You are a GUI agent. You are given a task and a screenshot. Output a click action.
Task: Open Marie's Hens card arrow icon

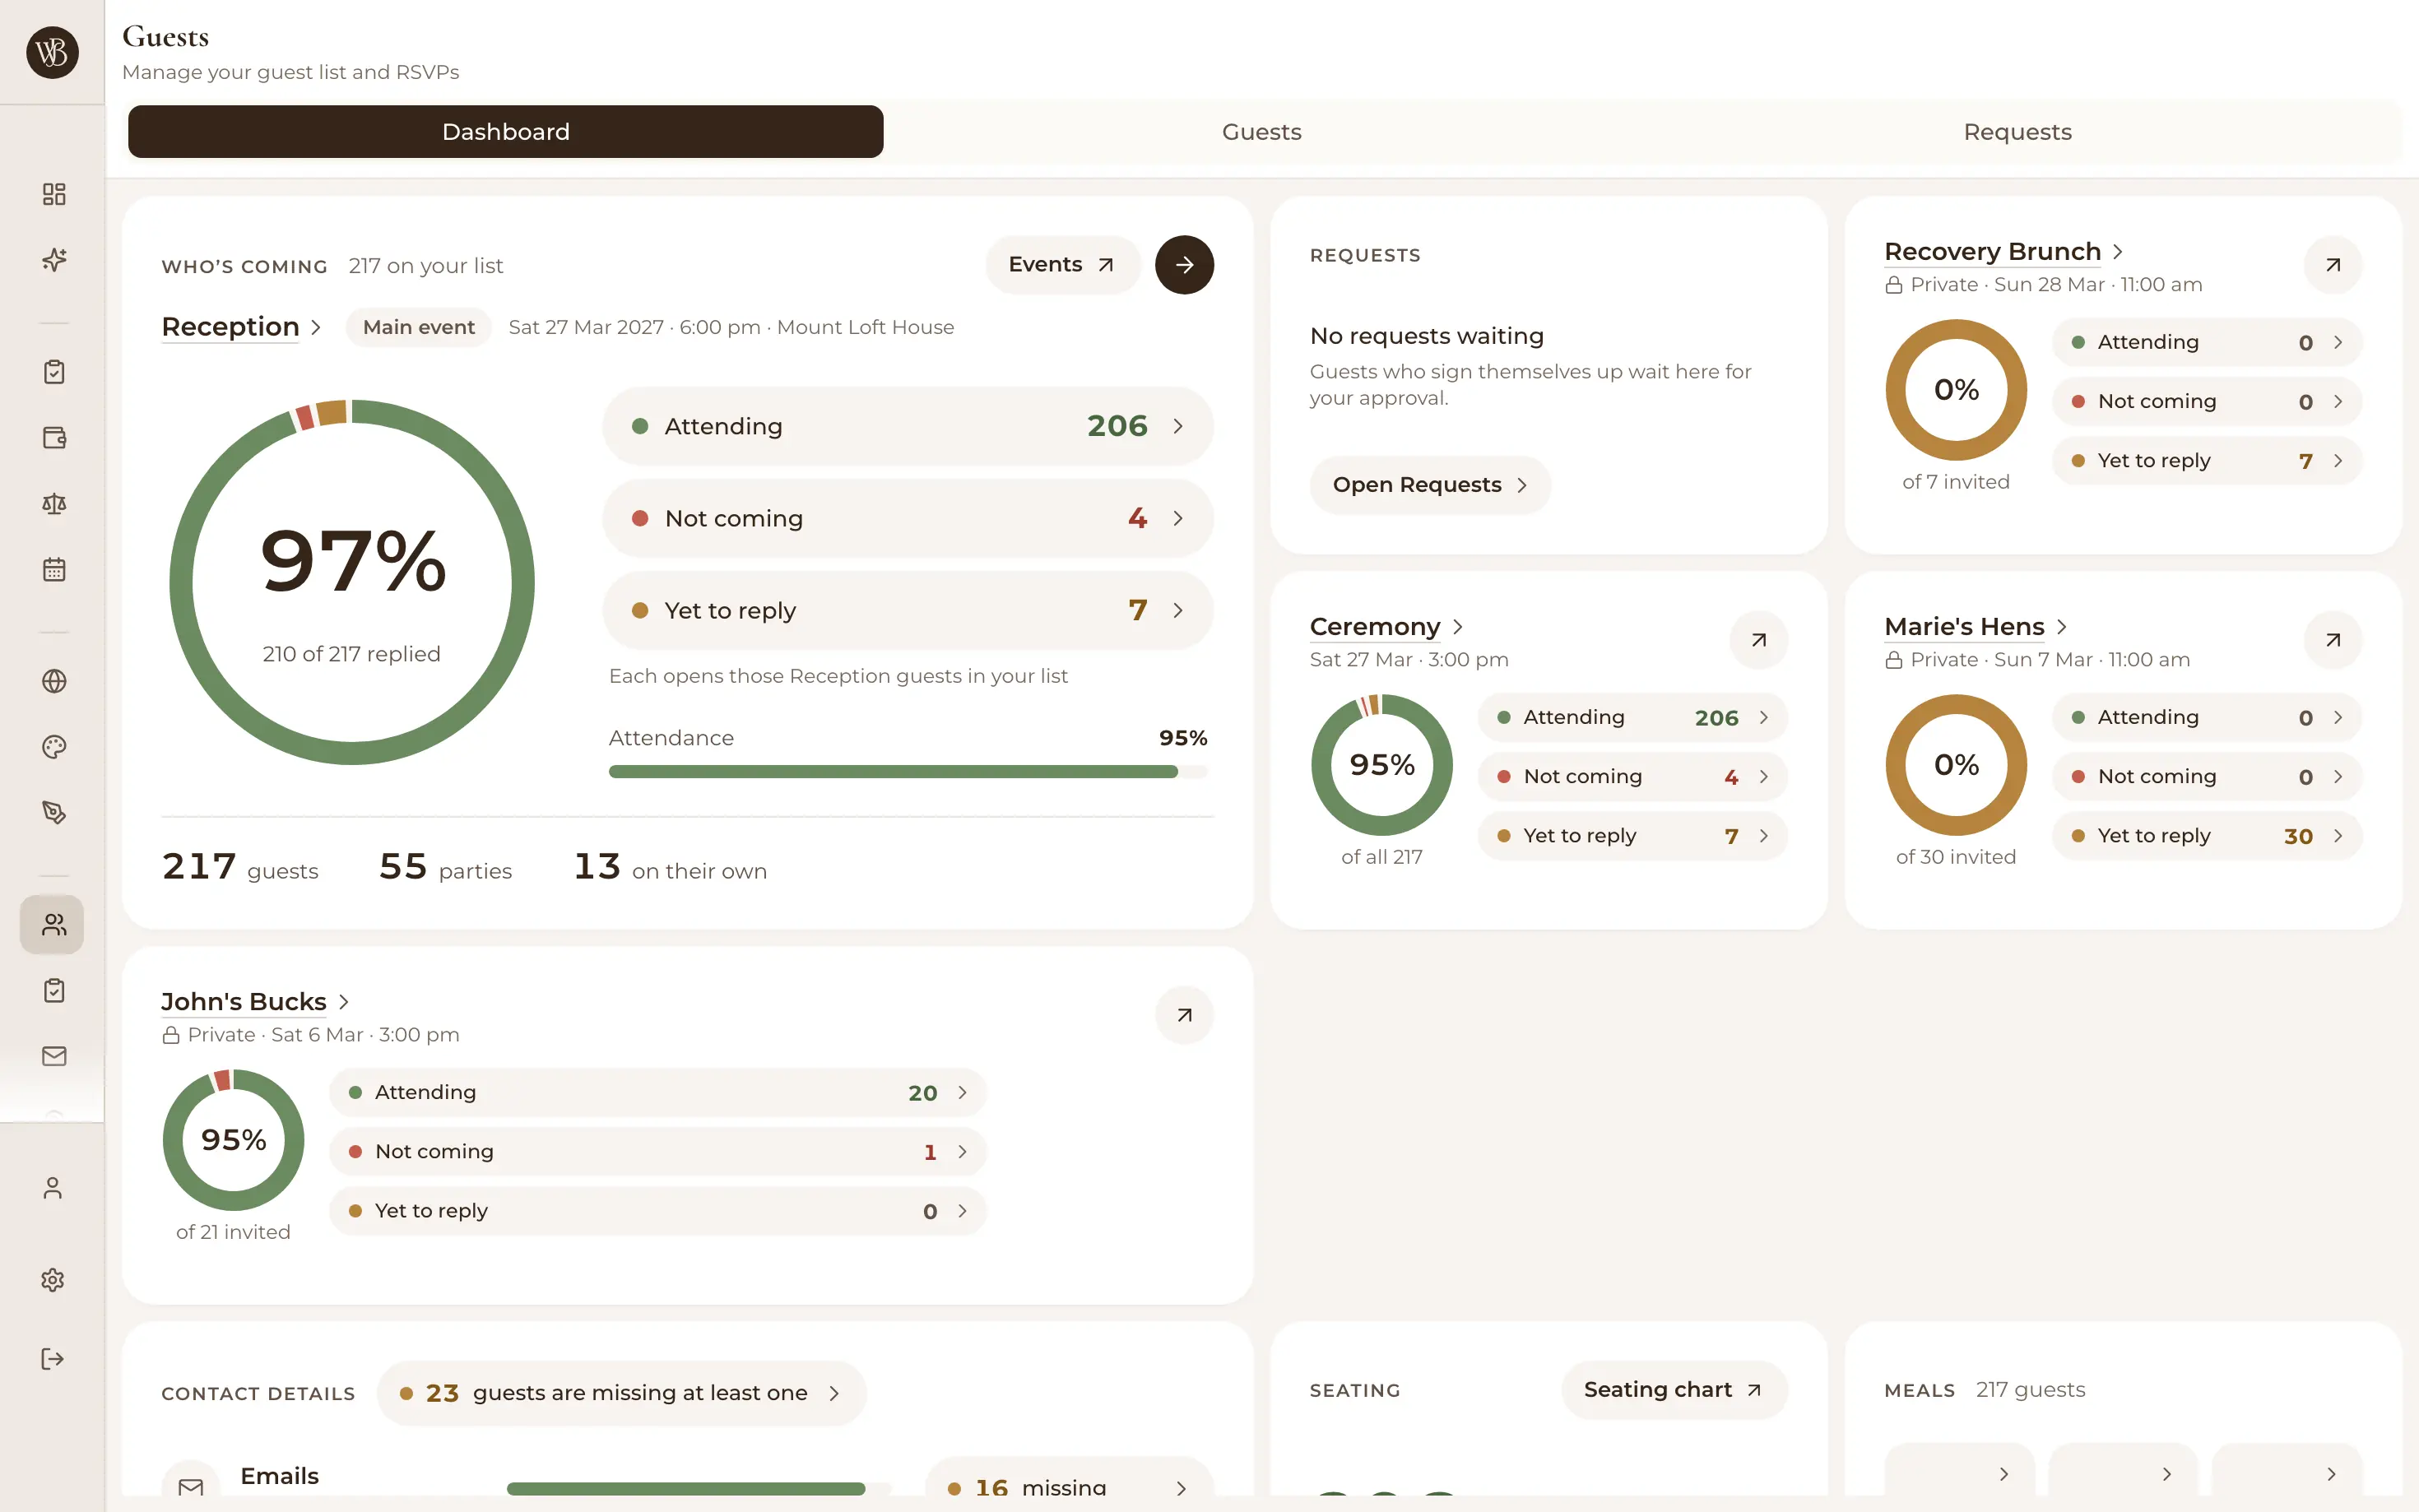click(x=2333, y=640)
